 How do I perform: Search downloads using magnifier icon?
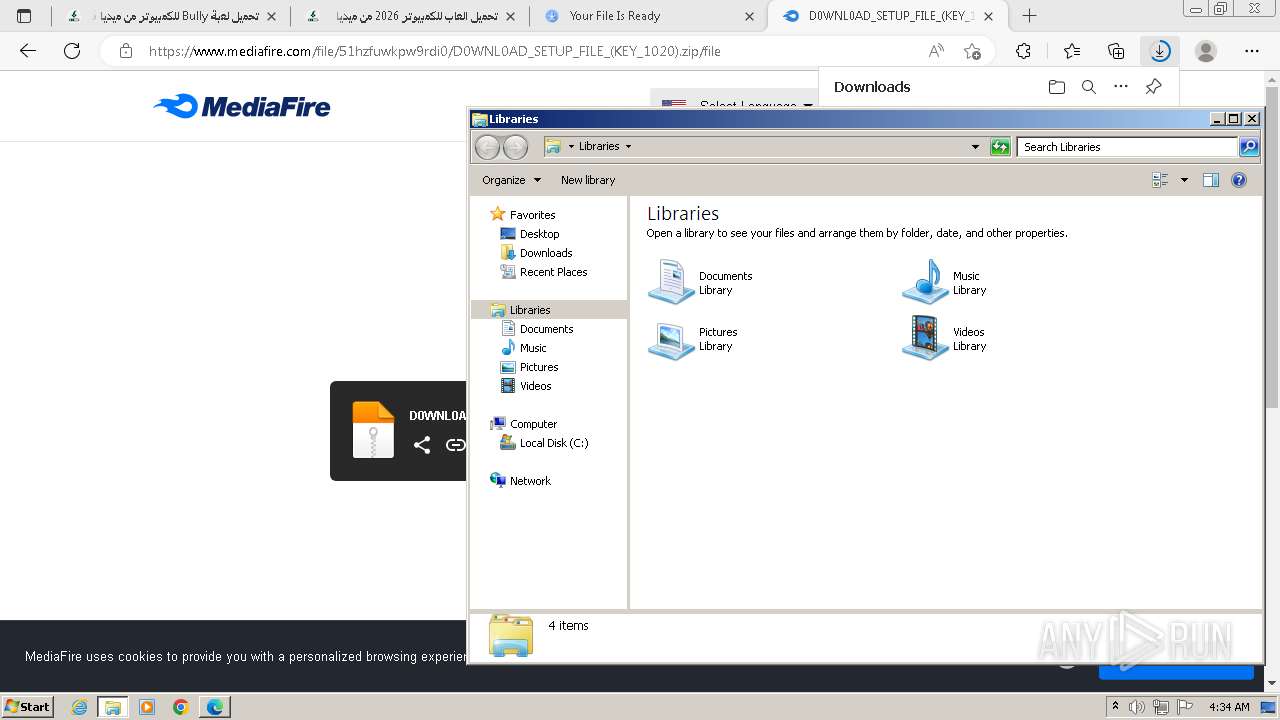click(1089, 87)
